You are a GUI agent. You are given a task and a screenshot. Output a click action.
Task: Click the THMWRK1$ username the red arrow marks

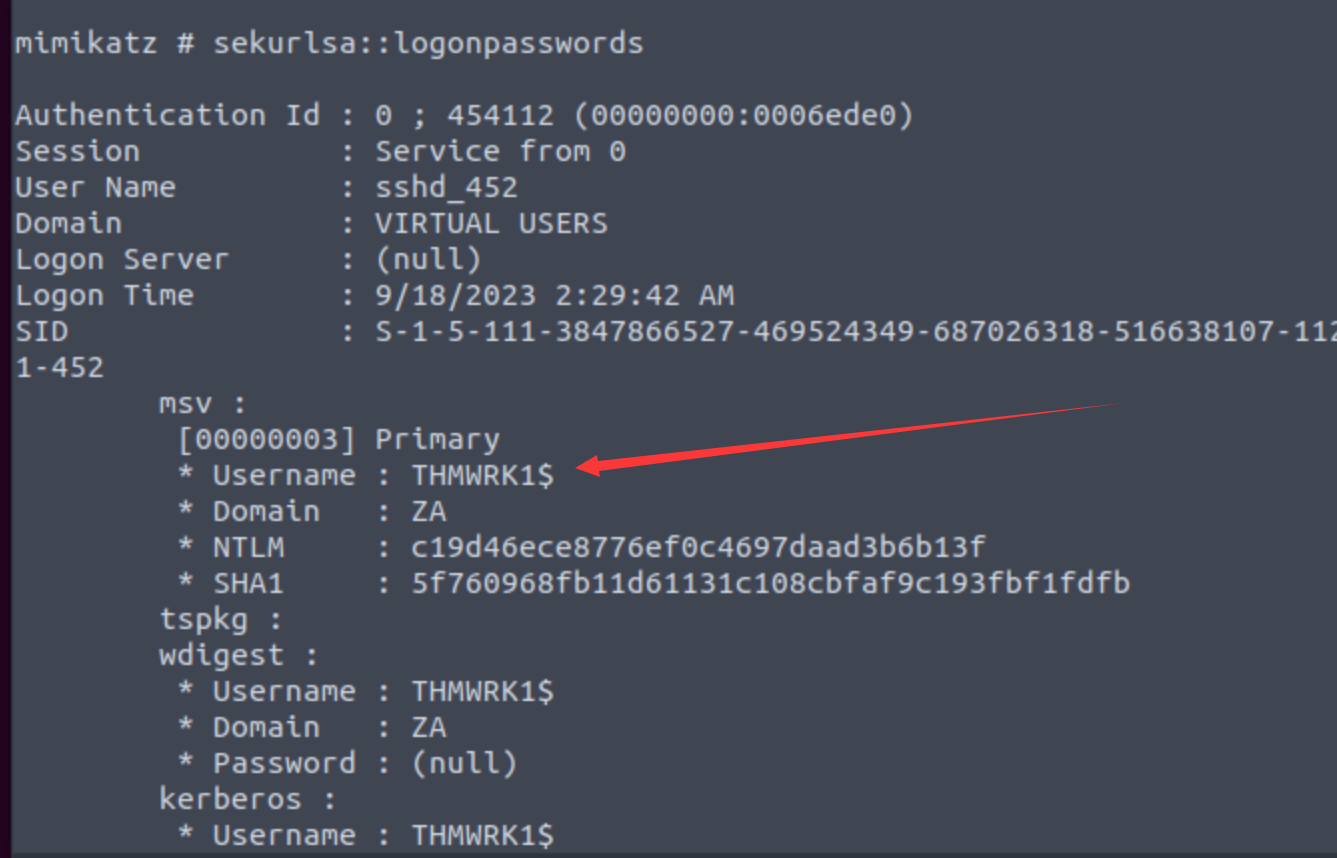tap(482, 476)
